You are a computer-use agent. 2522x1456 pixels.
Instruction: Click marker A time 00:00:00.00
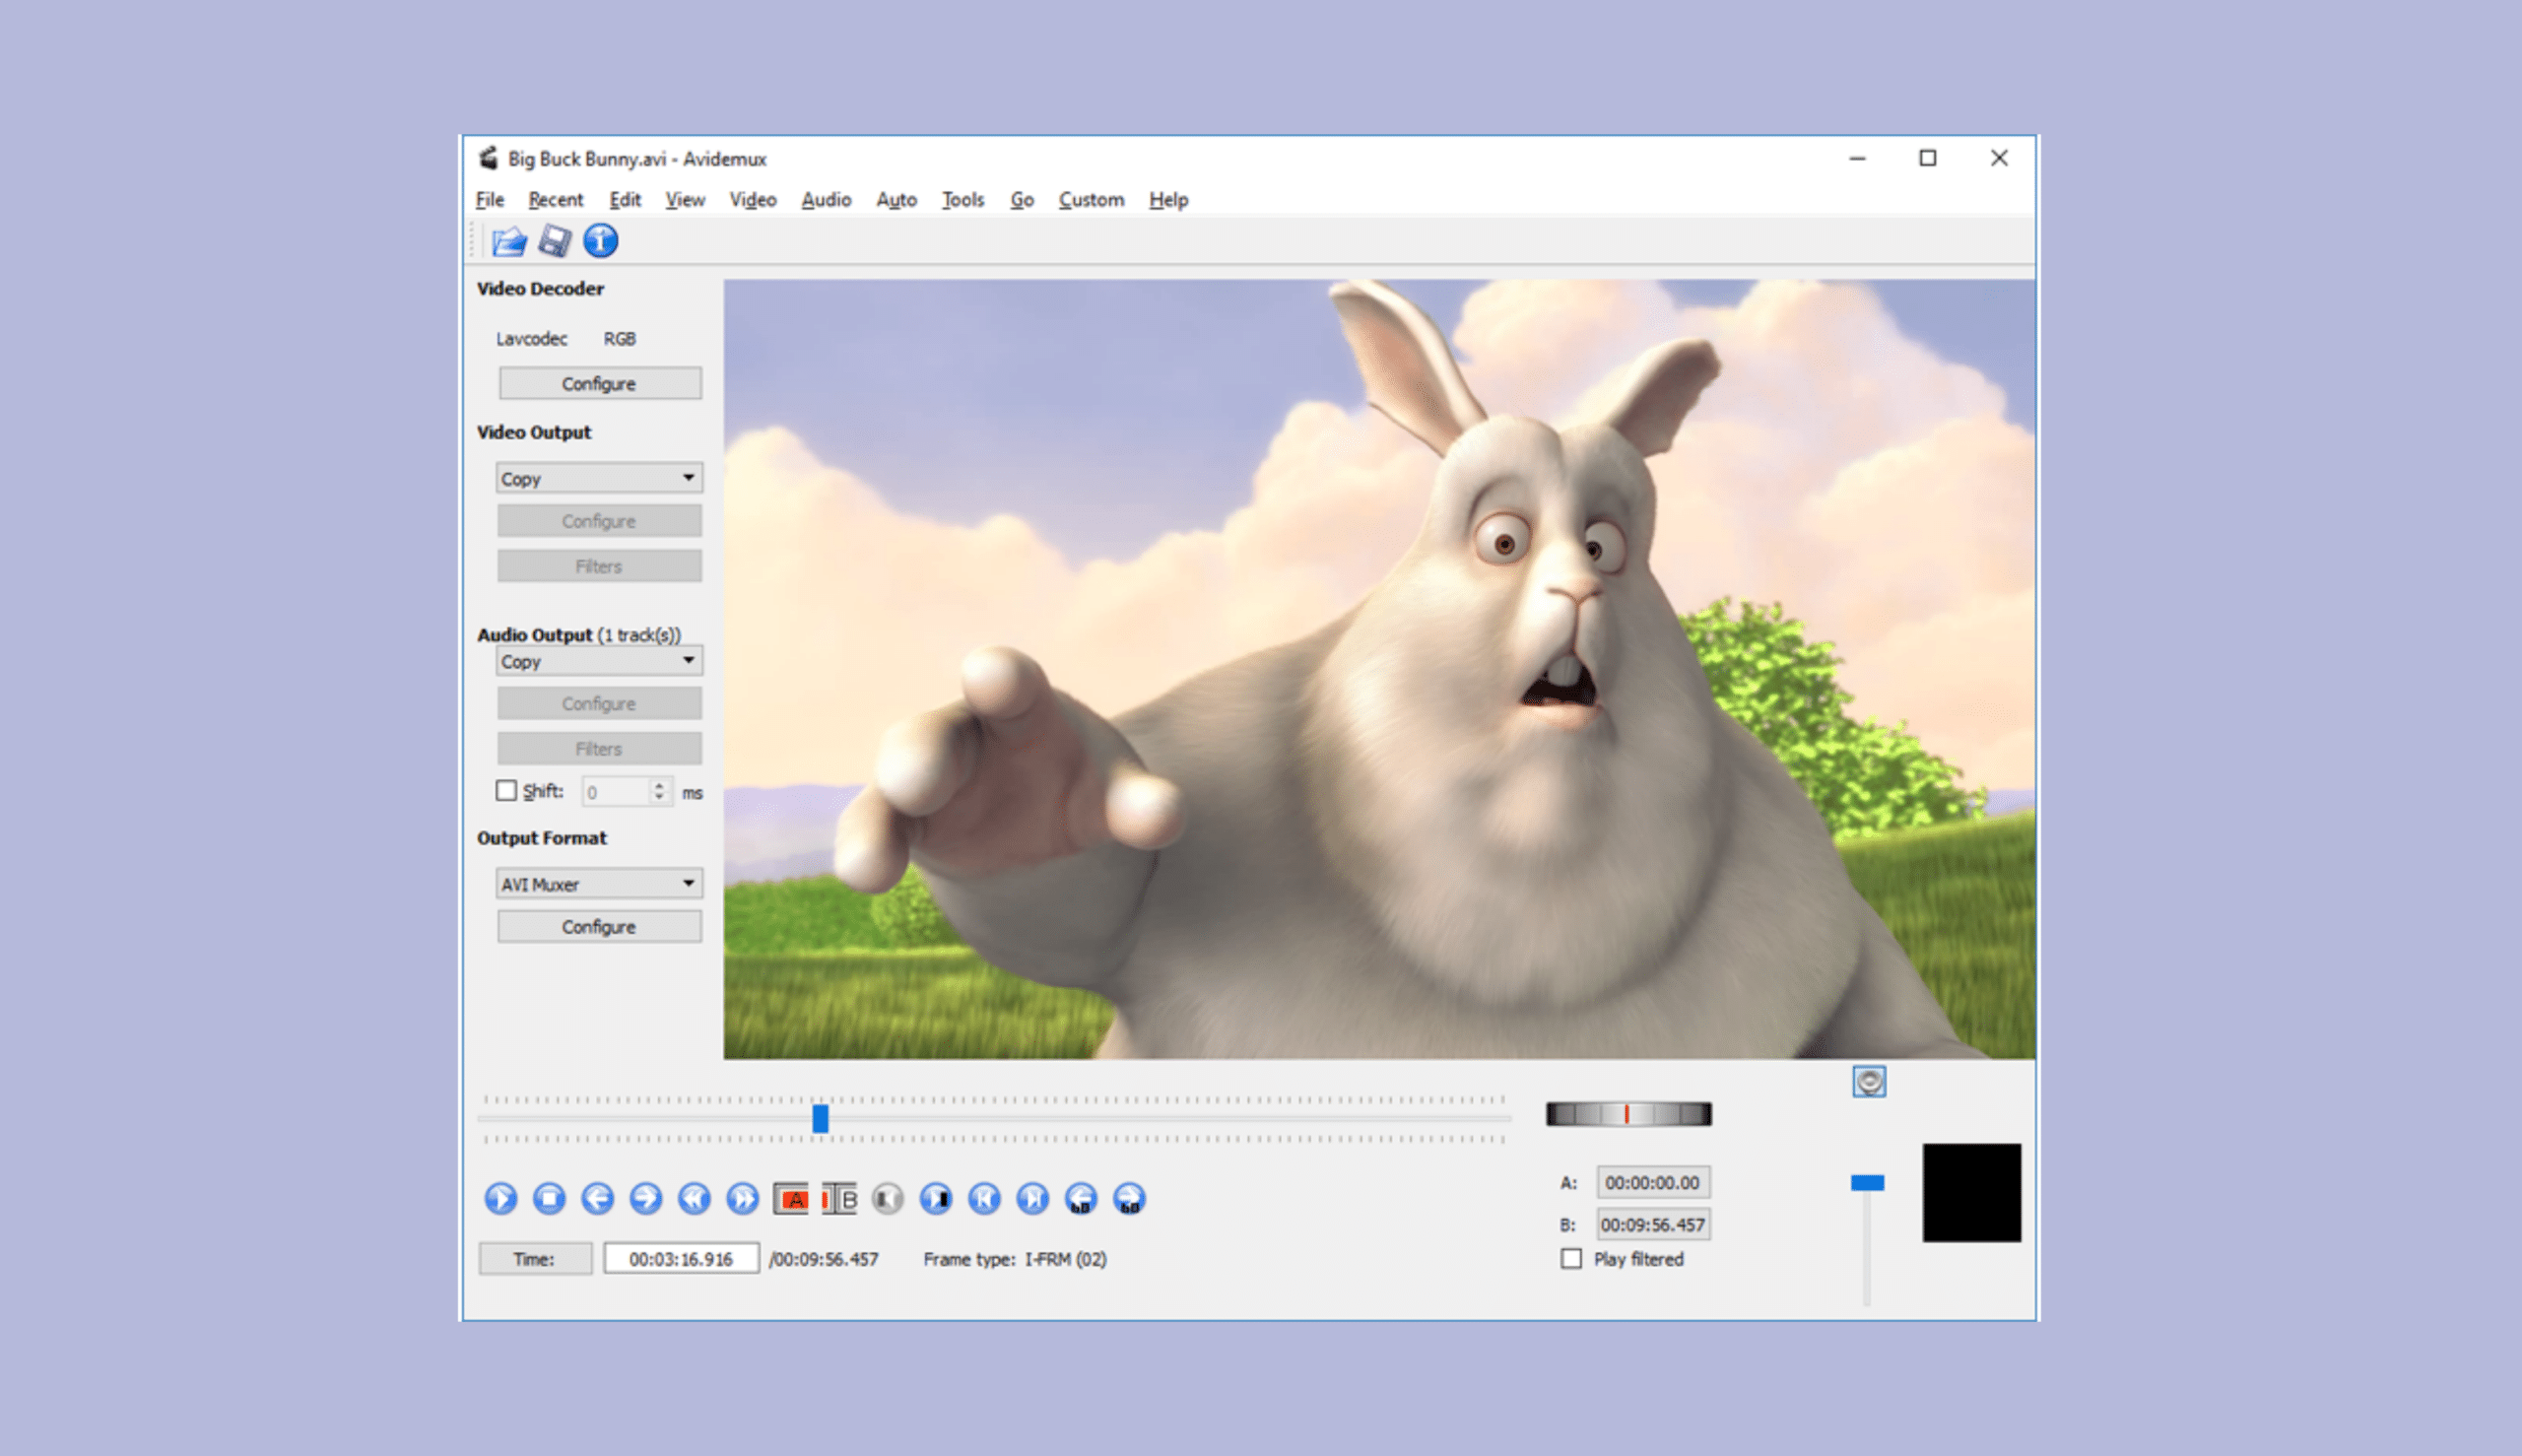1653,1183
